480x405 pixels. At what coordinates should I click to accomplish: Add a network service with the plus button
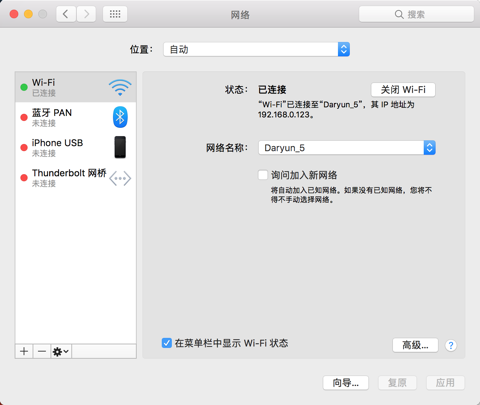click(x=24, y=351)
